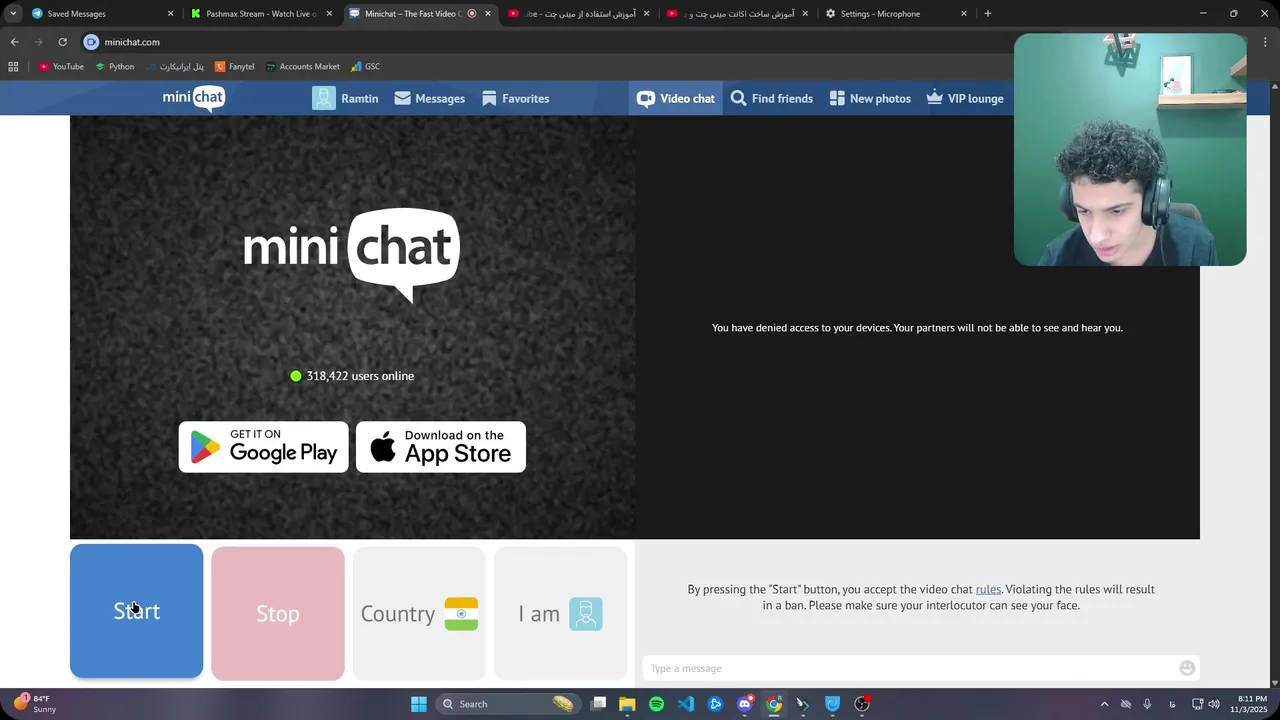Open Discord from taskbar
The image size is (1280, 720).
[745, 704]
